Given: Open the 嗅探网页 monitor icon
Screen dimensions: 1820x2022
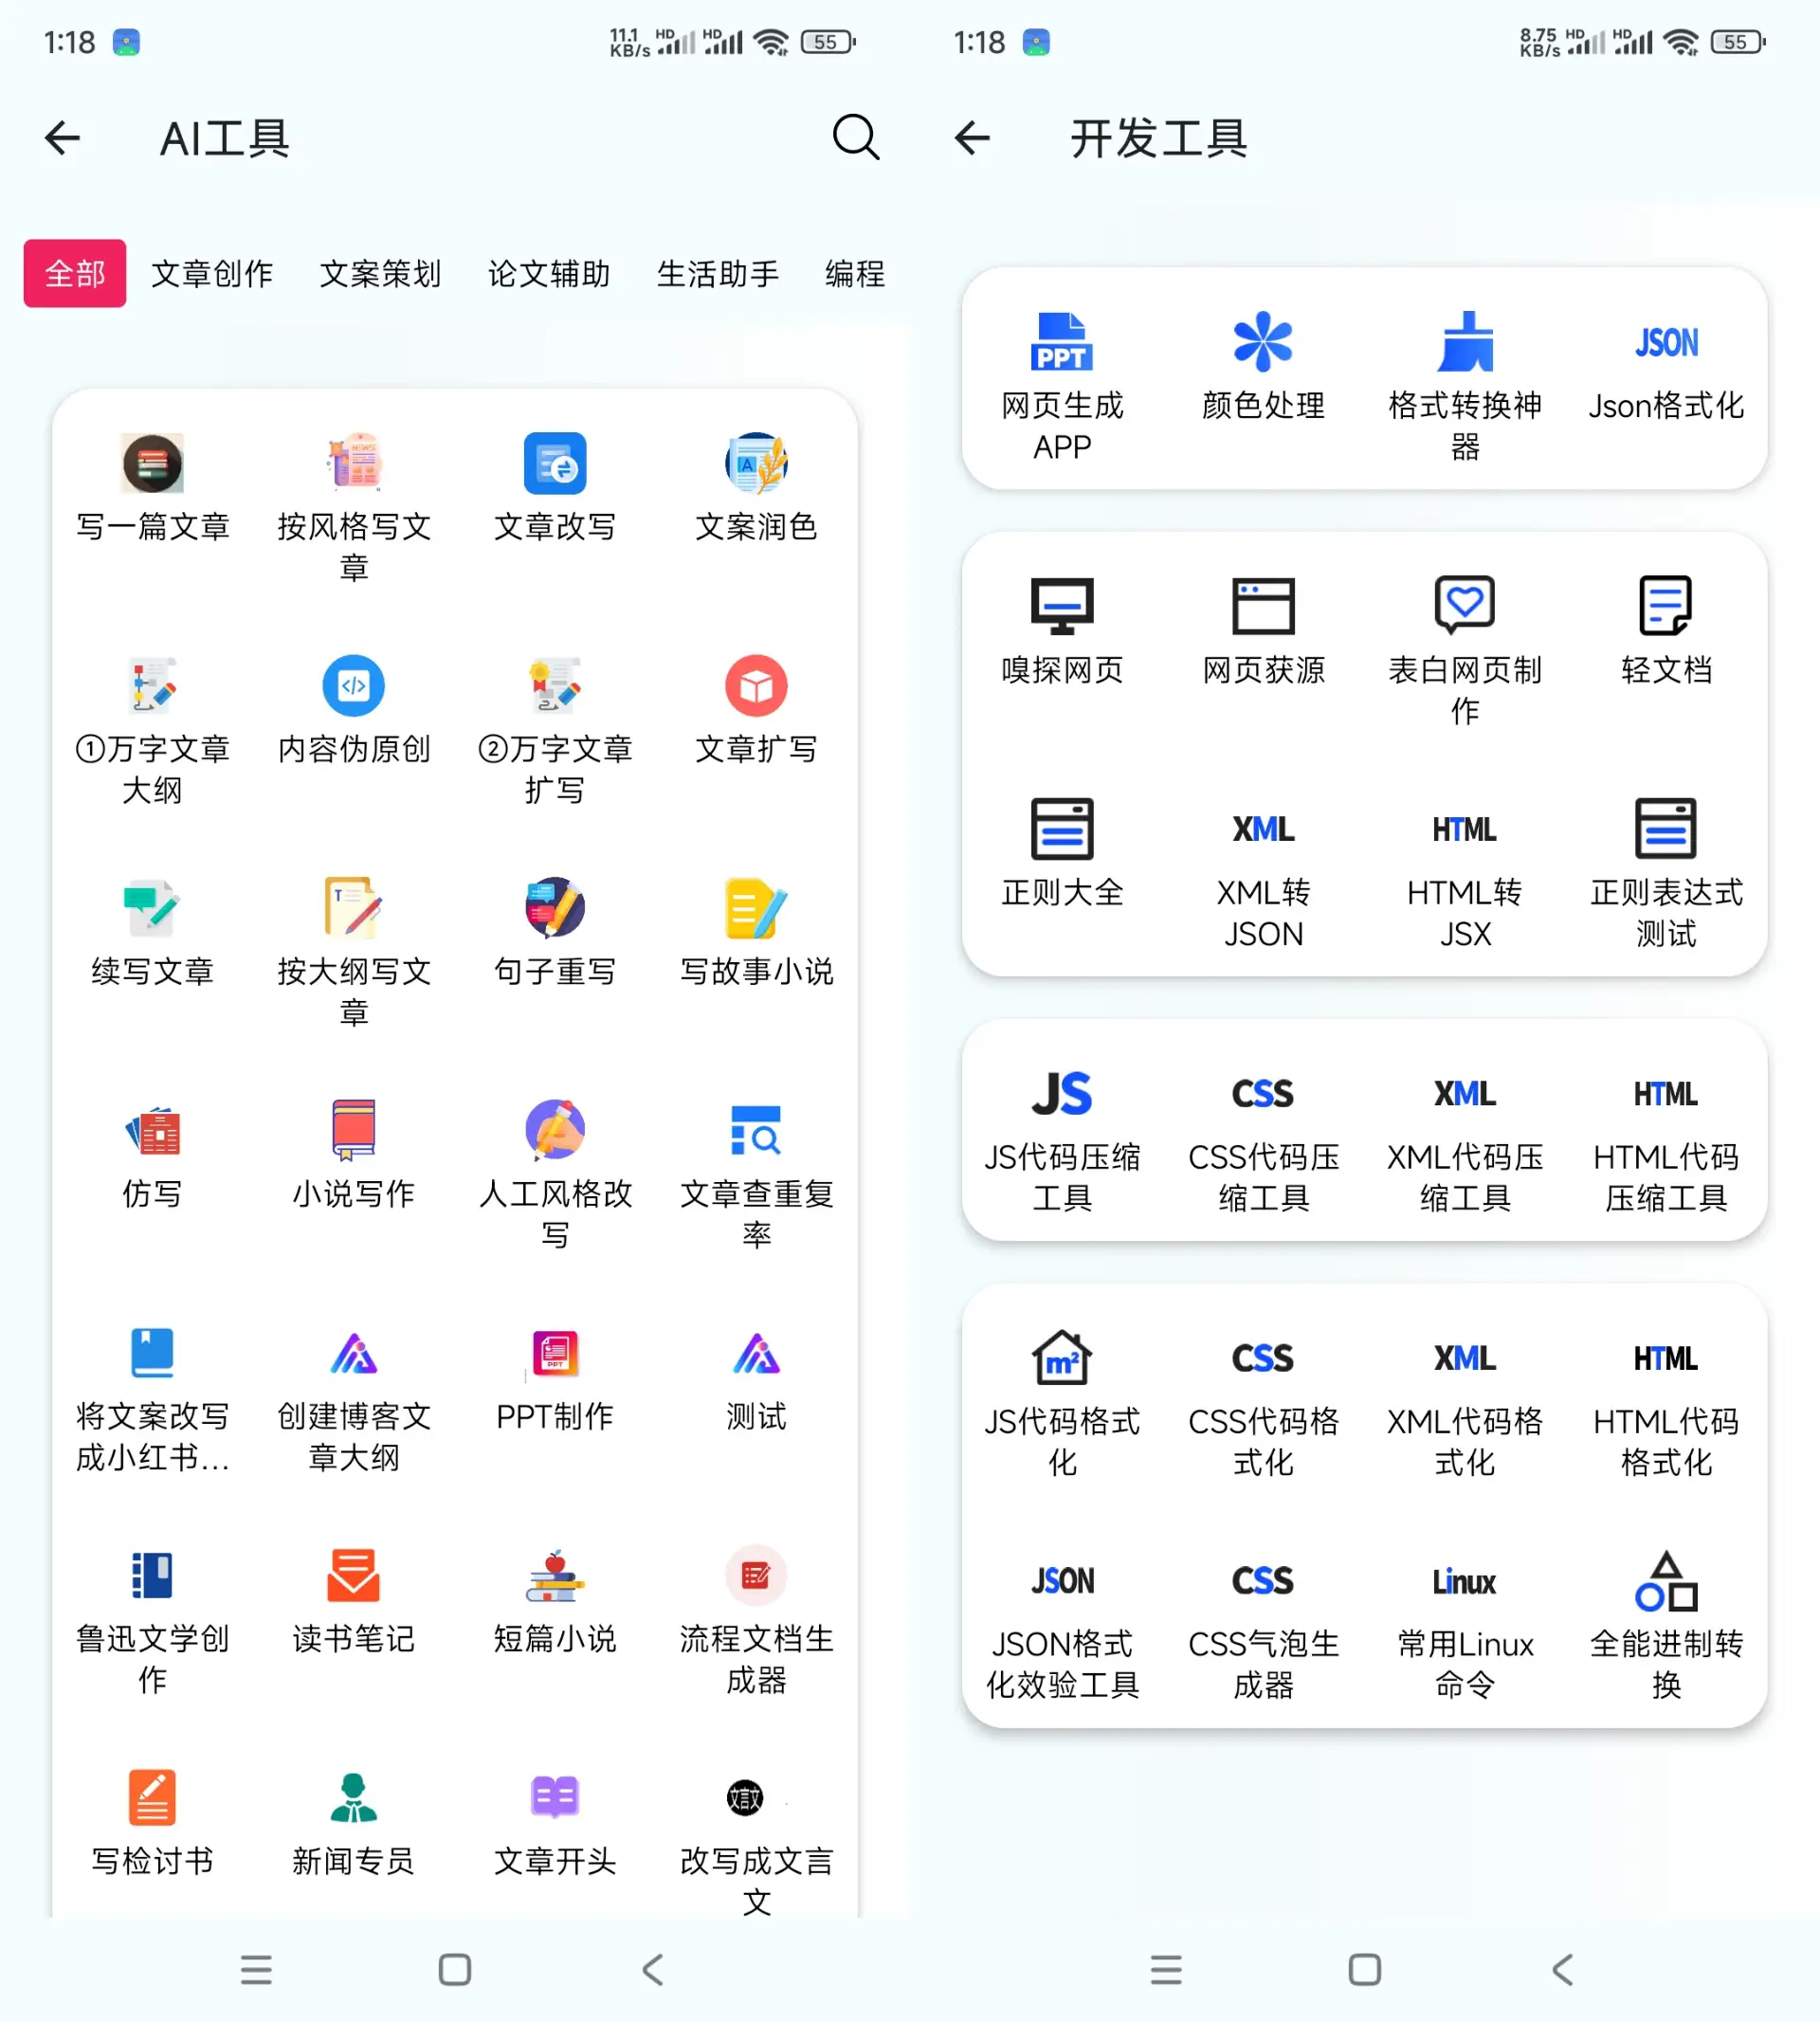Looking at the screenshot, I should (x=1062, y=606).
